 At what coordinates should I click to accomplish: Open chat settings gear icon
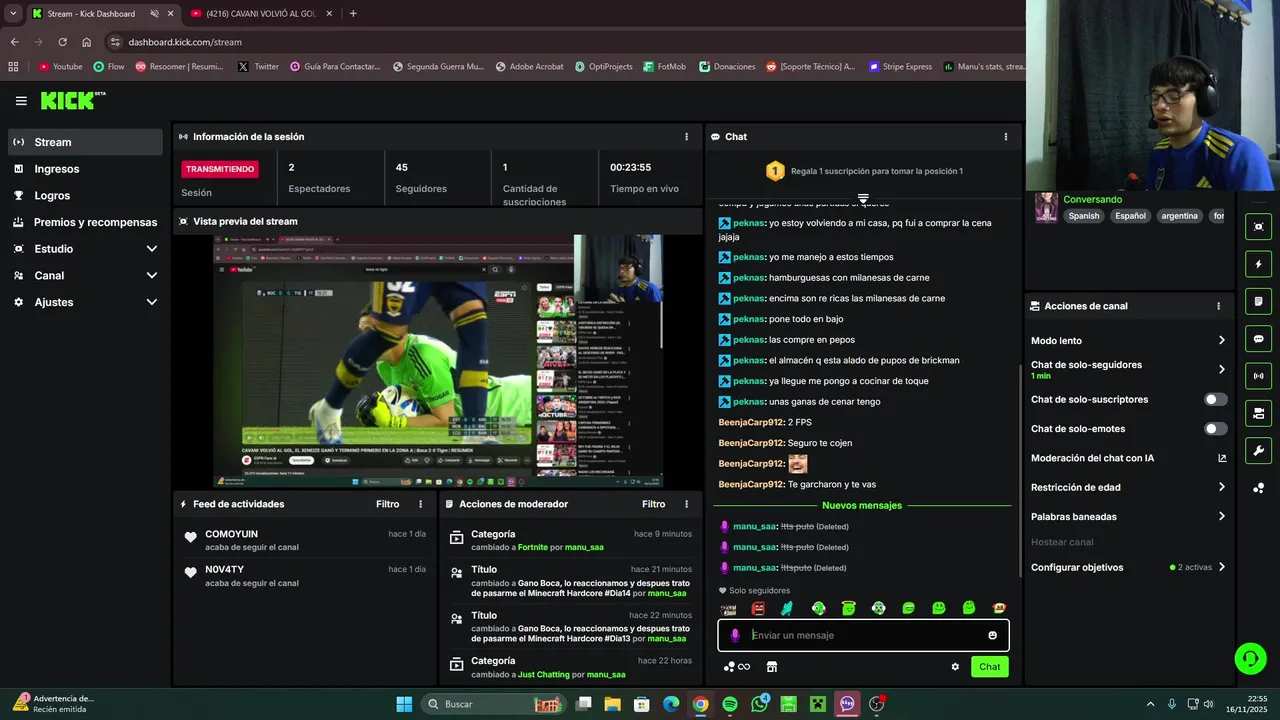pyautogui.click(x=955, y=667)
